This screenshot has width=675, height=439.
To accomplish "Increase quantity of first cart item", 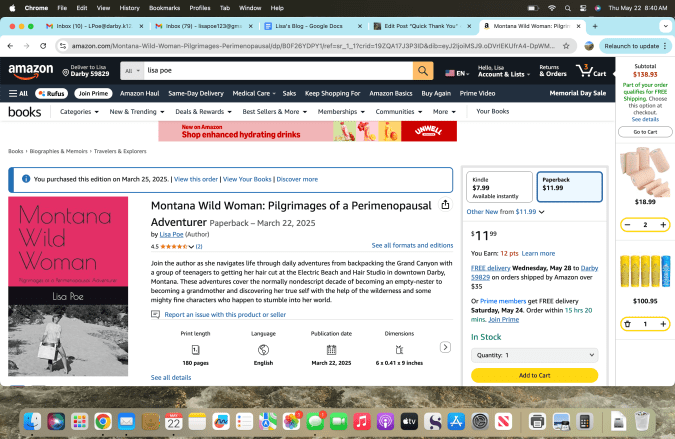I will point(662,225).
